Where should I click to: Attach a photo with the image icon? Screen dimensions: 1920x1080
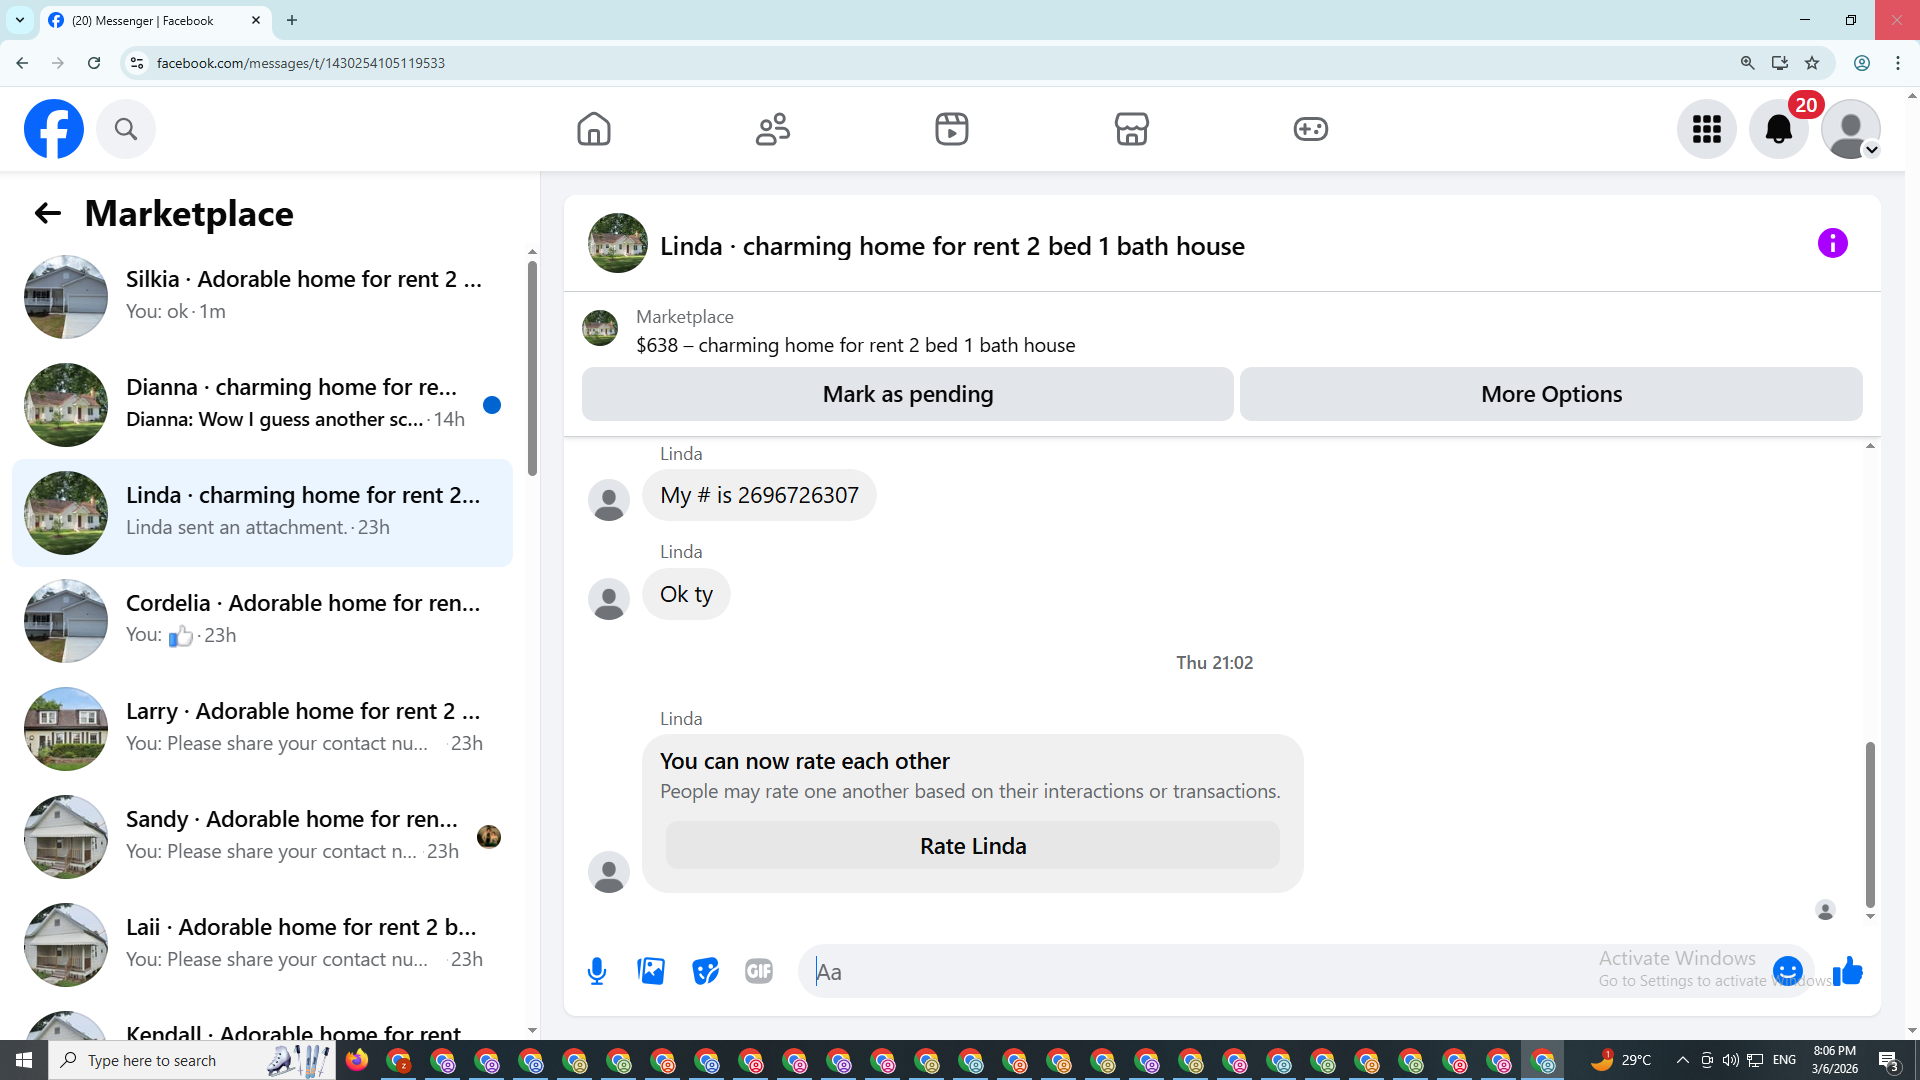pos(651,971)
